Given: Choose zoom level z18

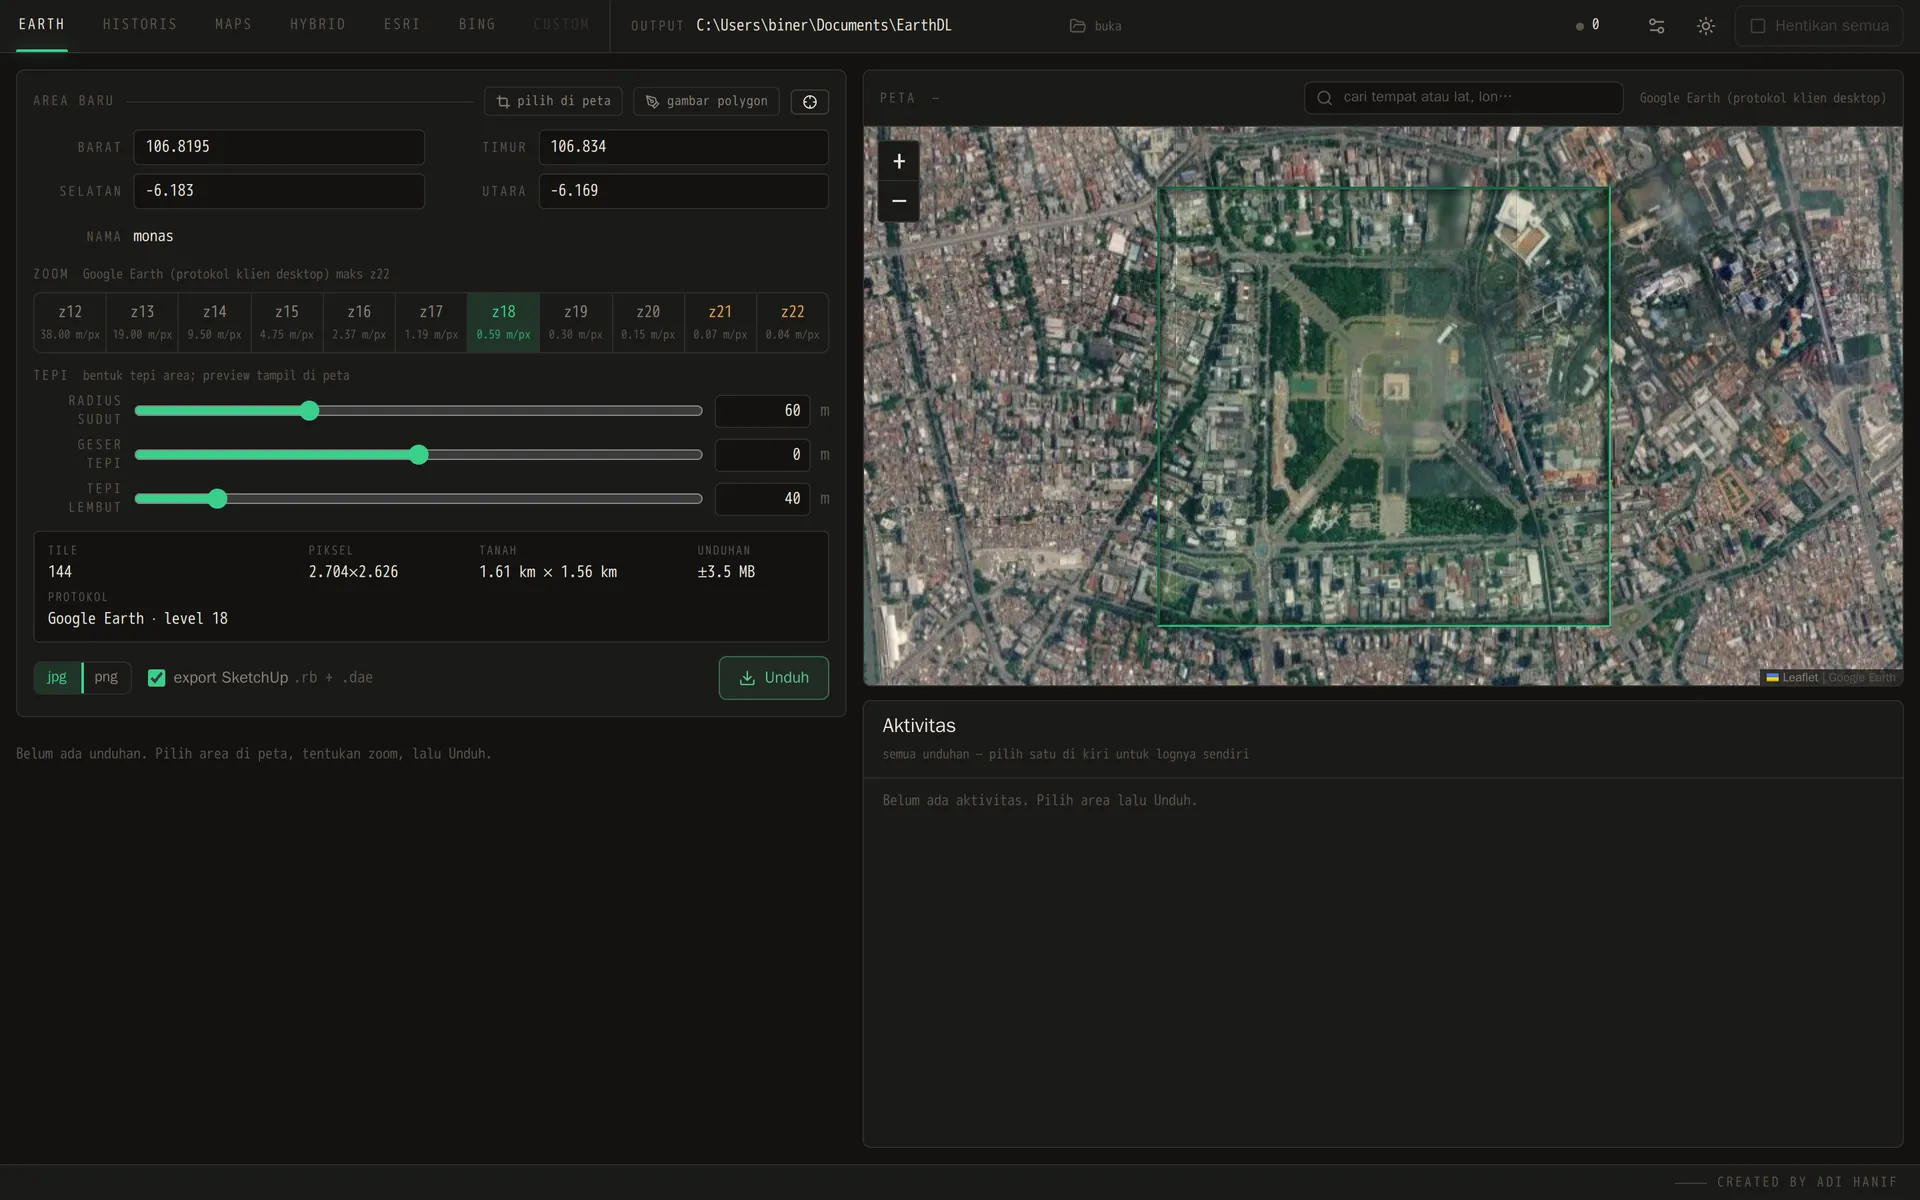Looking at the screenshot, I should [x=503, y=322].
